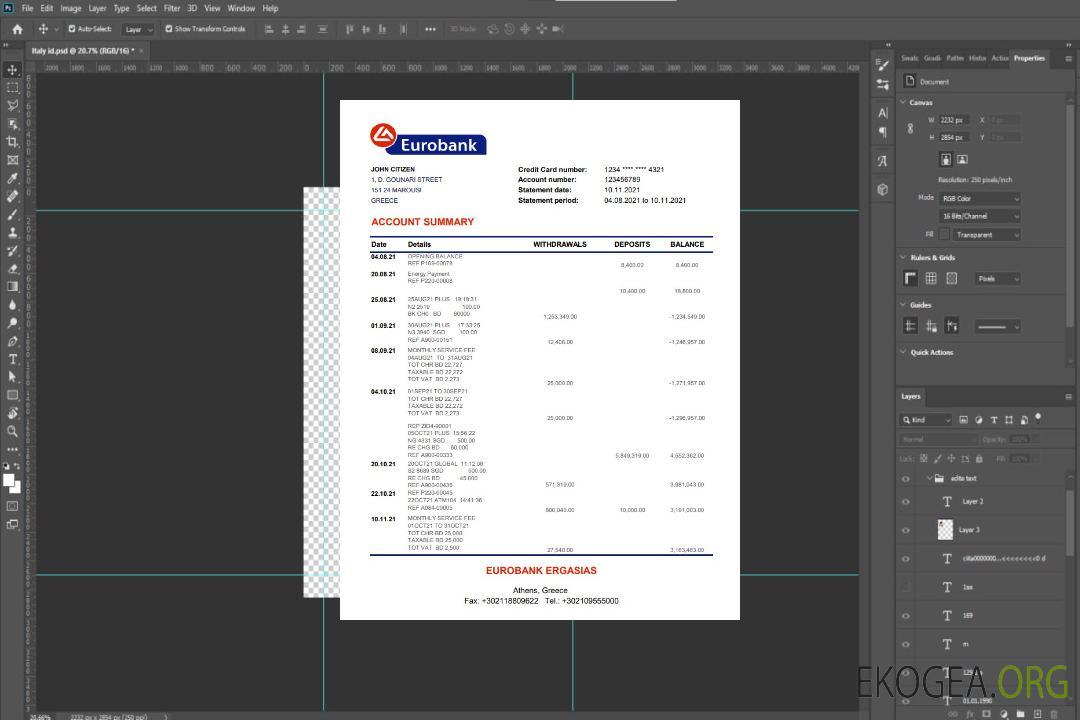
Task: Toggle the rulers button in Rulers & Grids
Action: click(911, 278)
